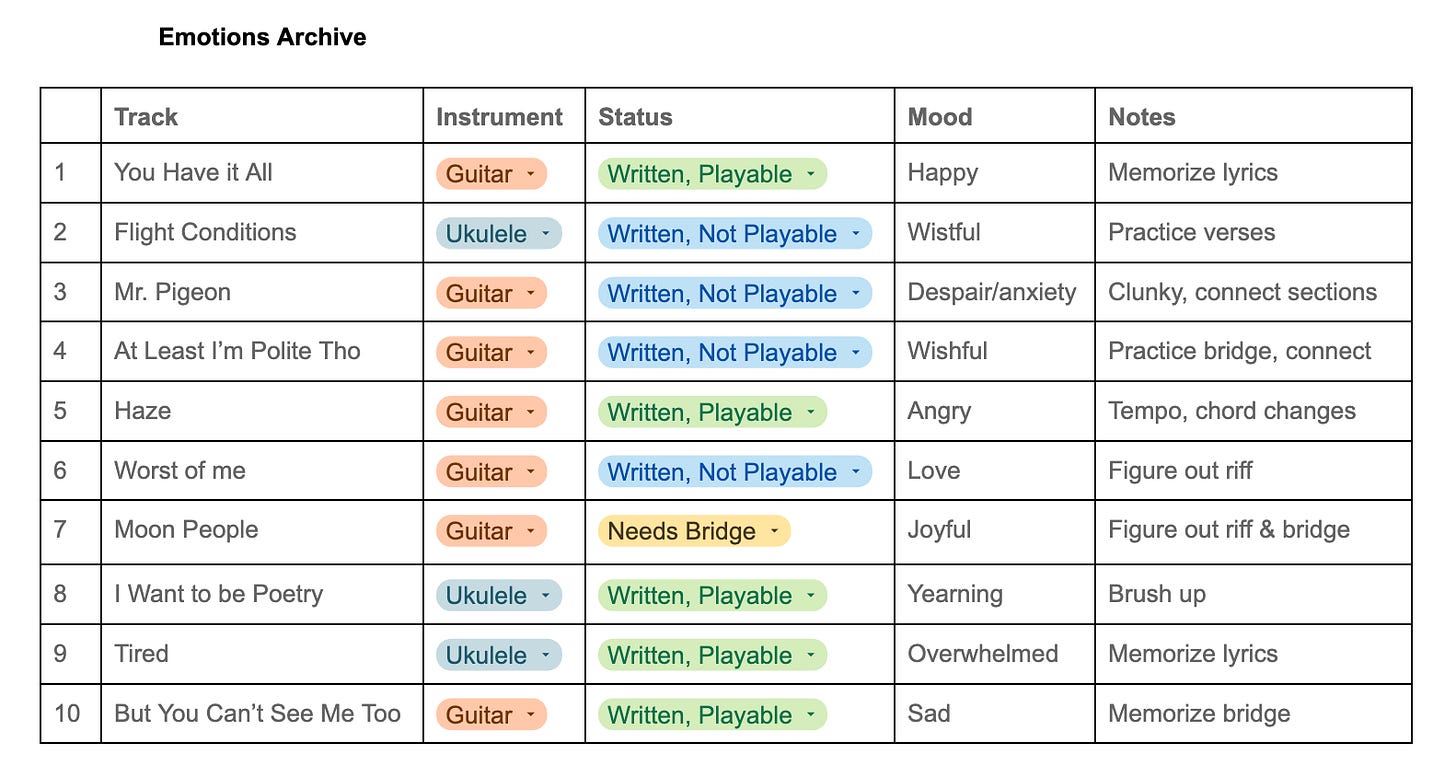Screen dimensions: 1456x768
Task: Open Guitar dropdown for Moon People
Action: point(491,531)
